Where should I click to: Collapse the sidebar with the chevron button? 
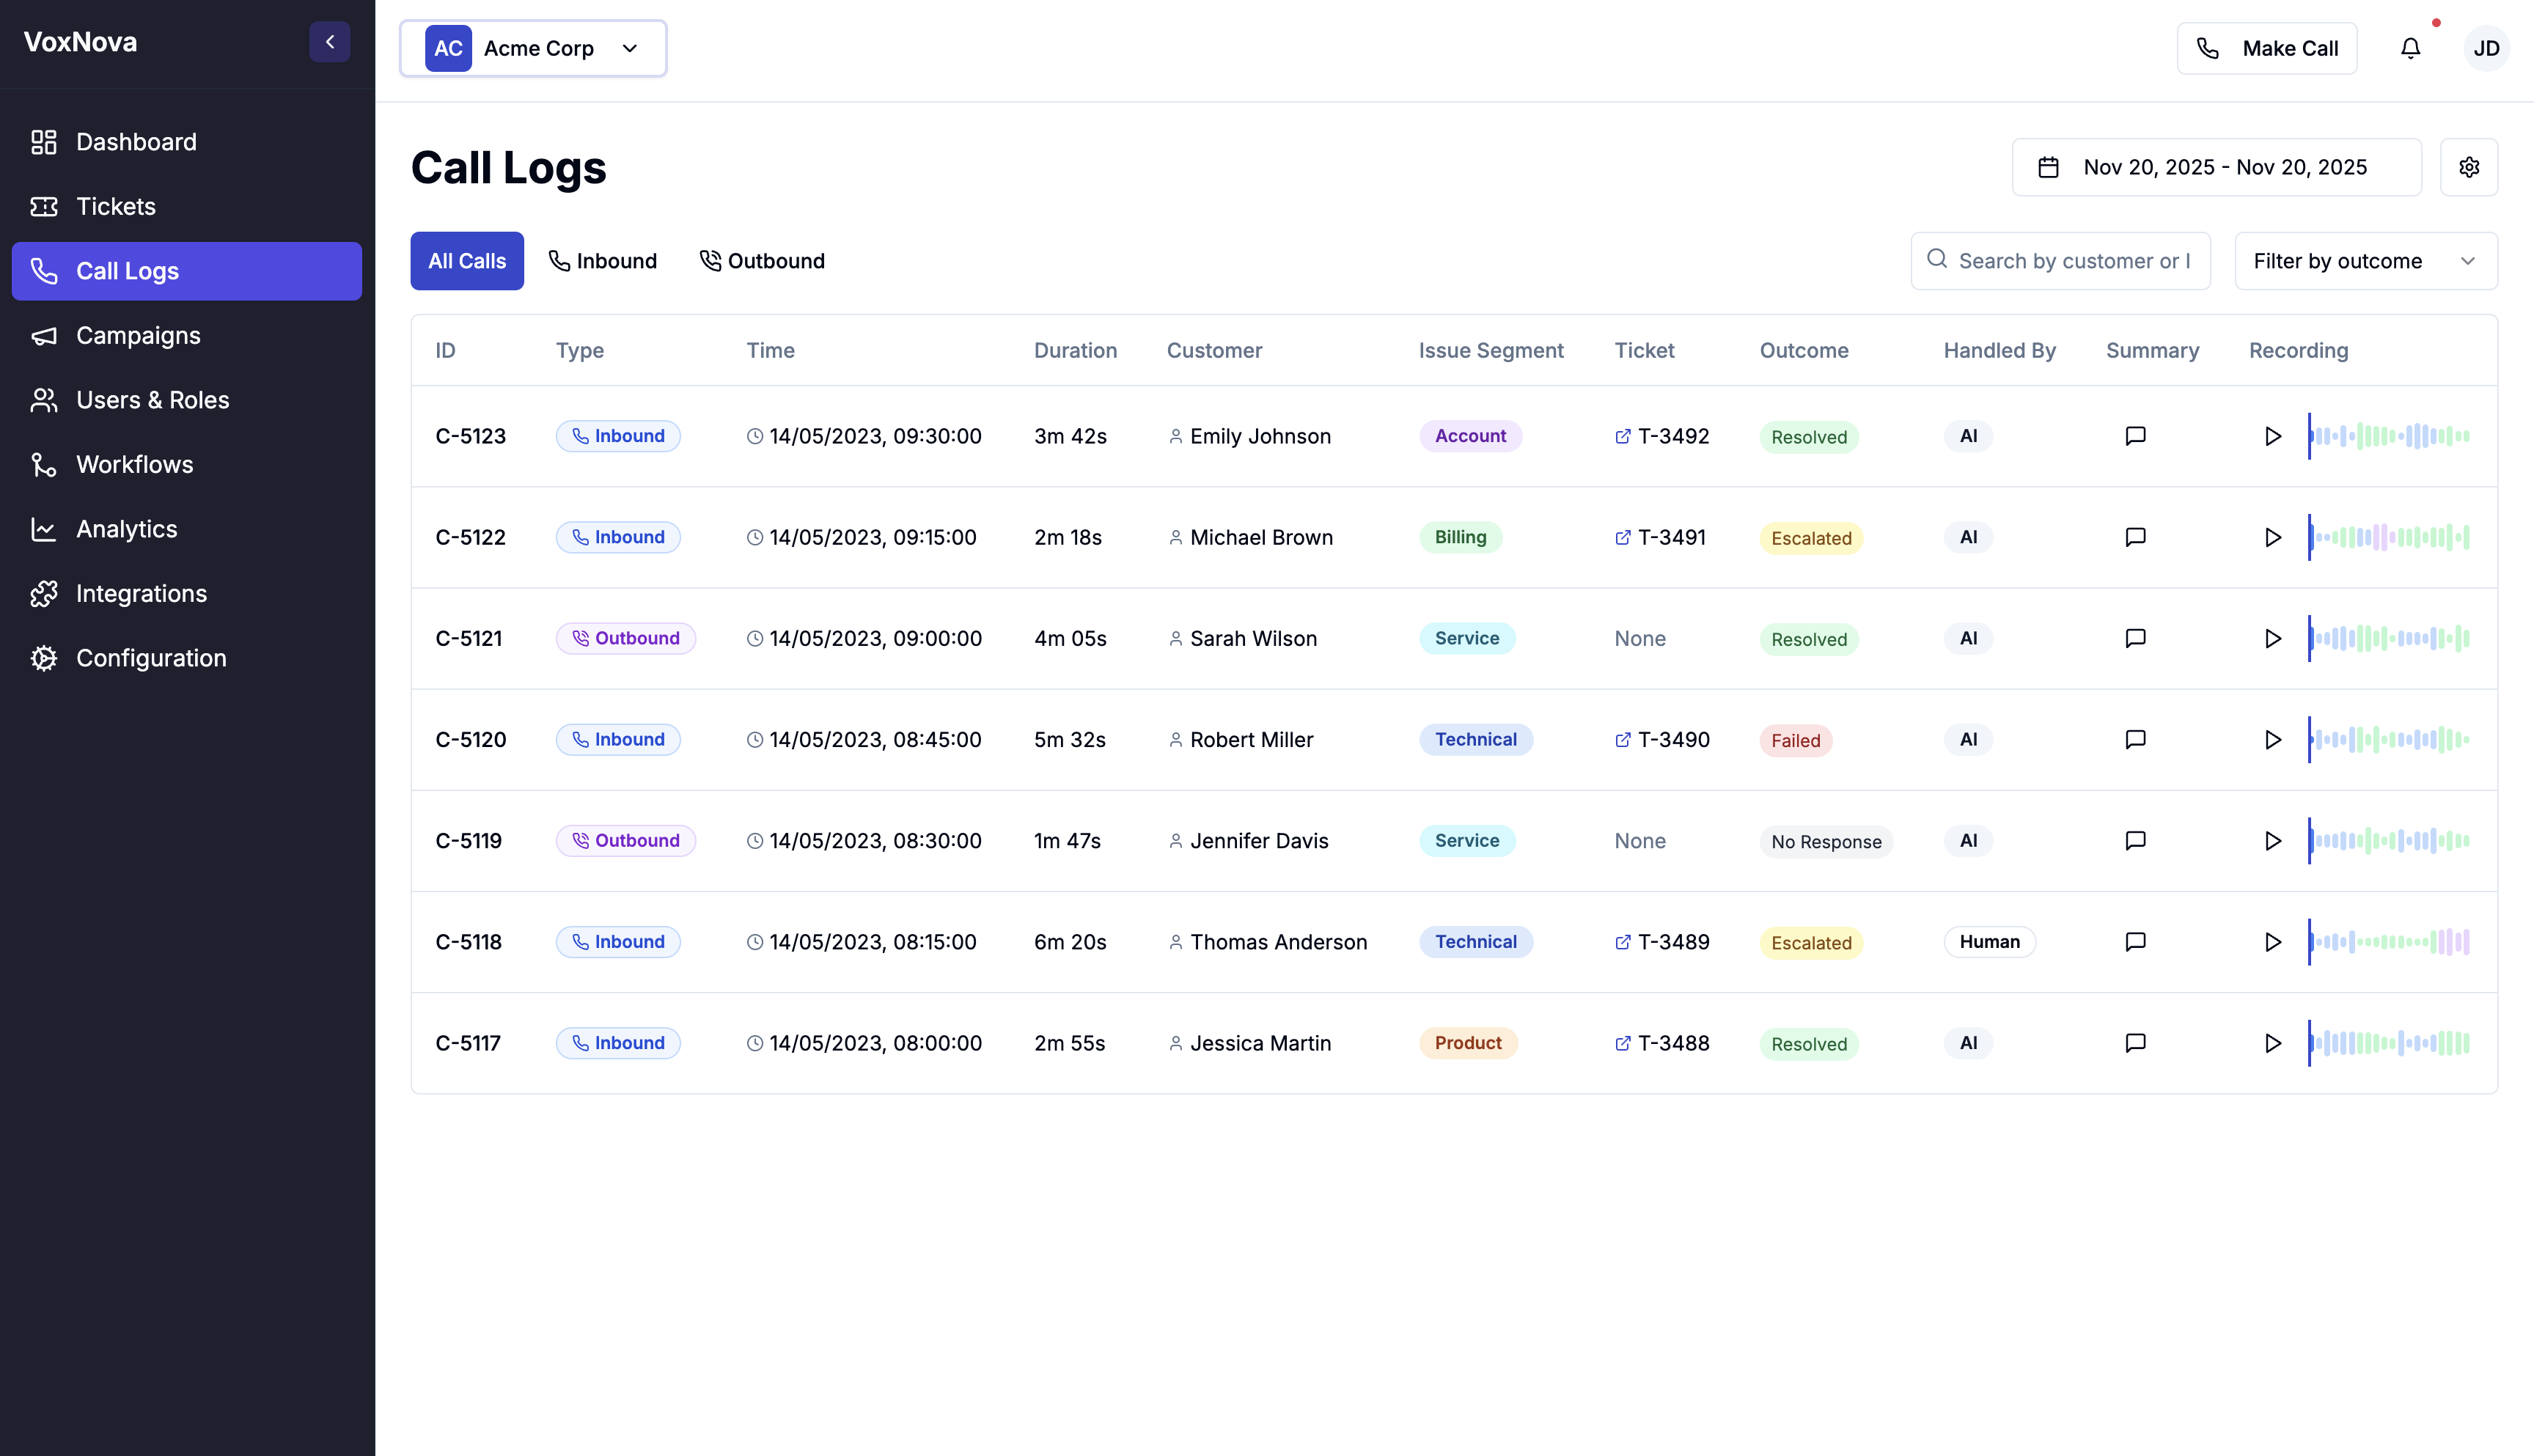pyautogui.click(x=330, y=41)
